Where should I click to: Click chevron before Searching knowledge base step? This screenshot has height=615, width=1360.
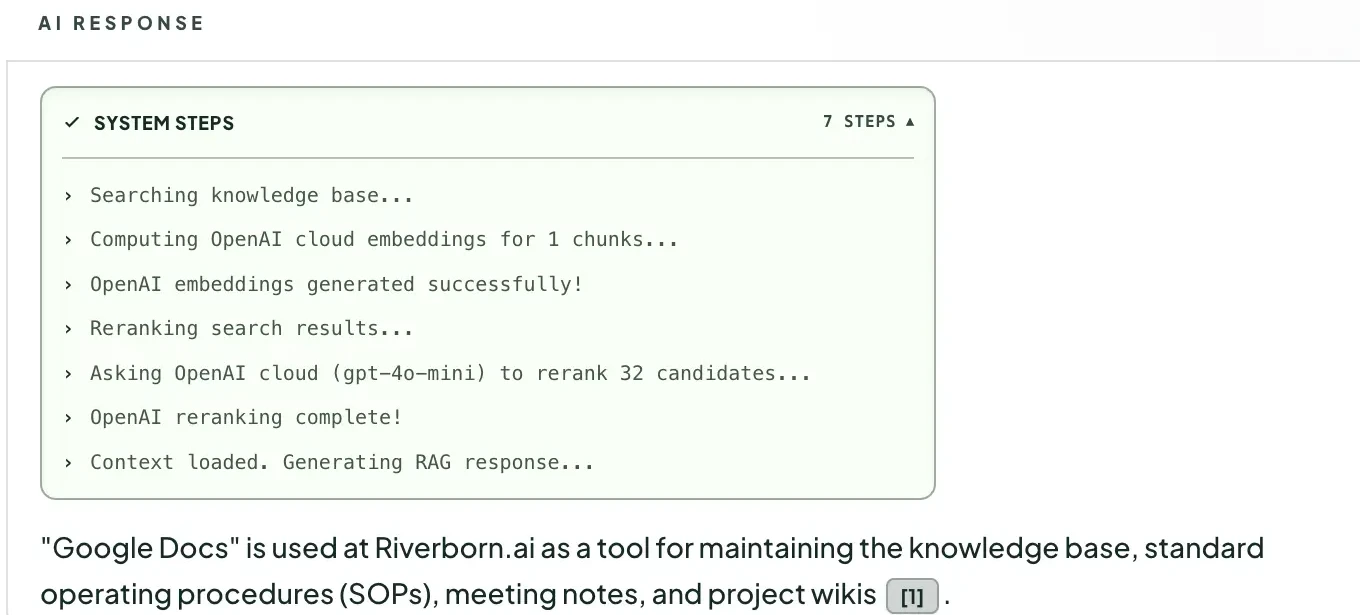tap(68, 196)
